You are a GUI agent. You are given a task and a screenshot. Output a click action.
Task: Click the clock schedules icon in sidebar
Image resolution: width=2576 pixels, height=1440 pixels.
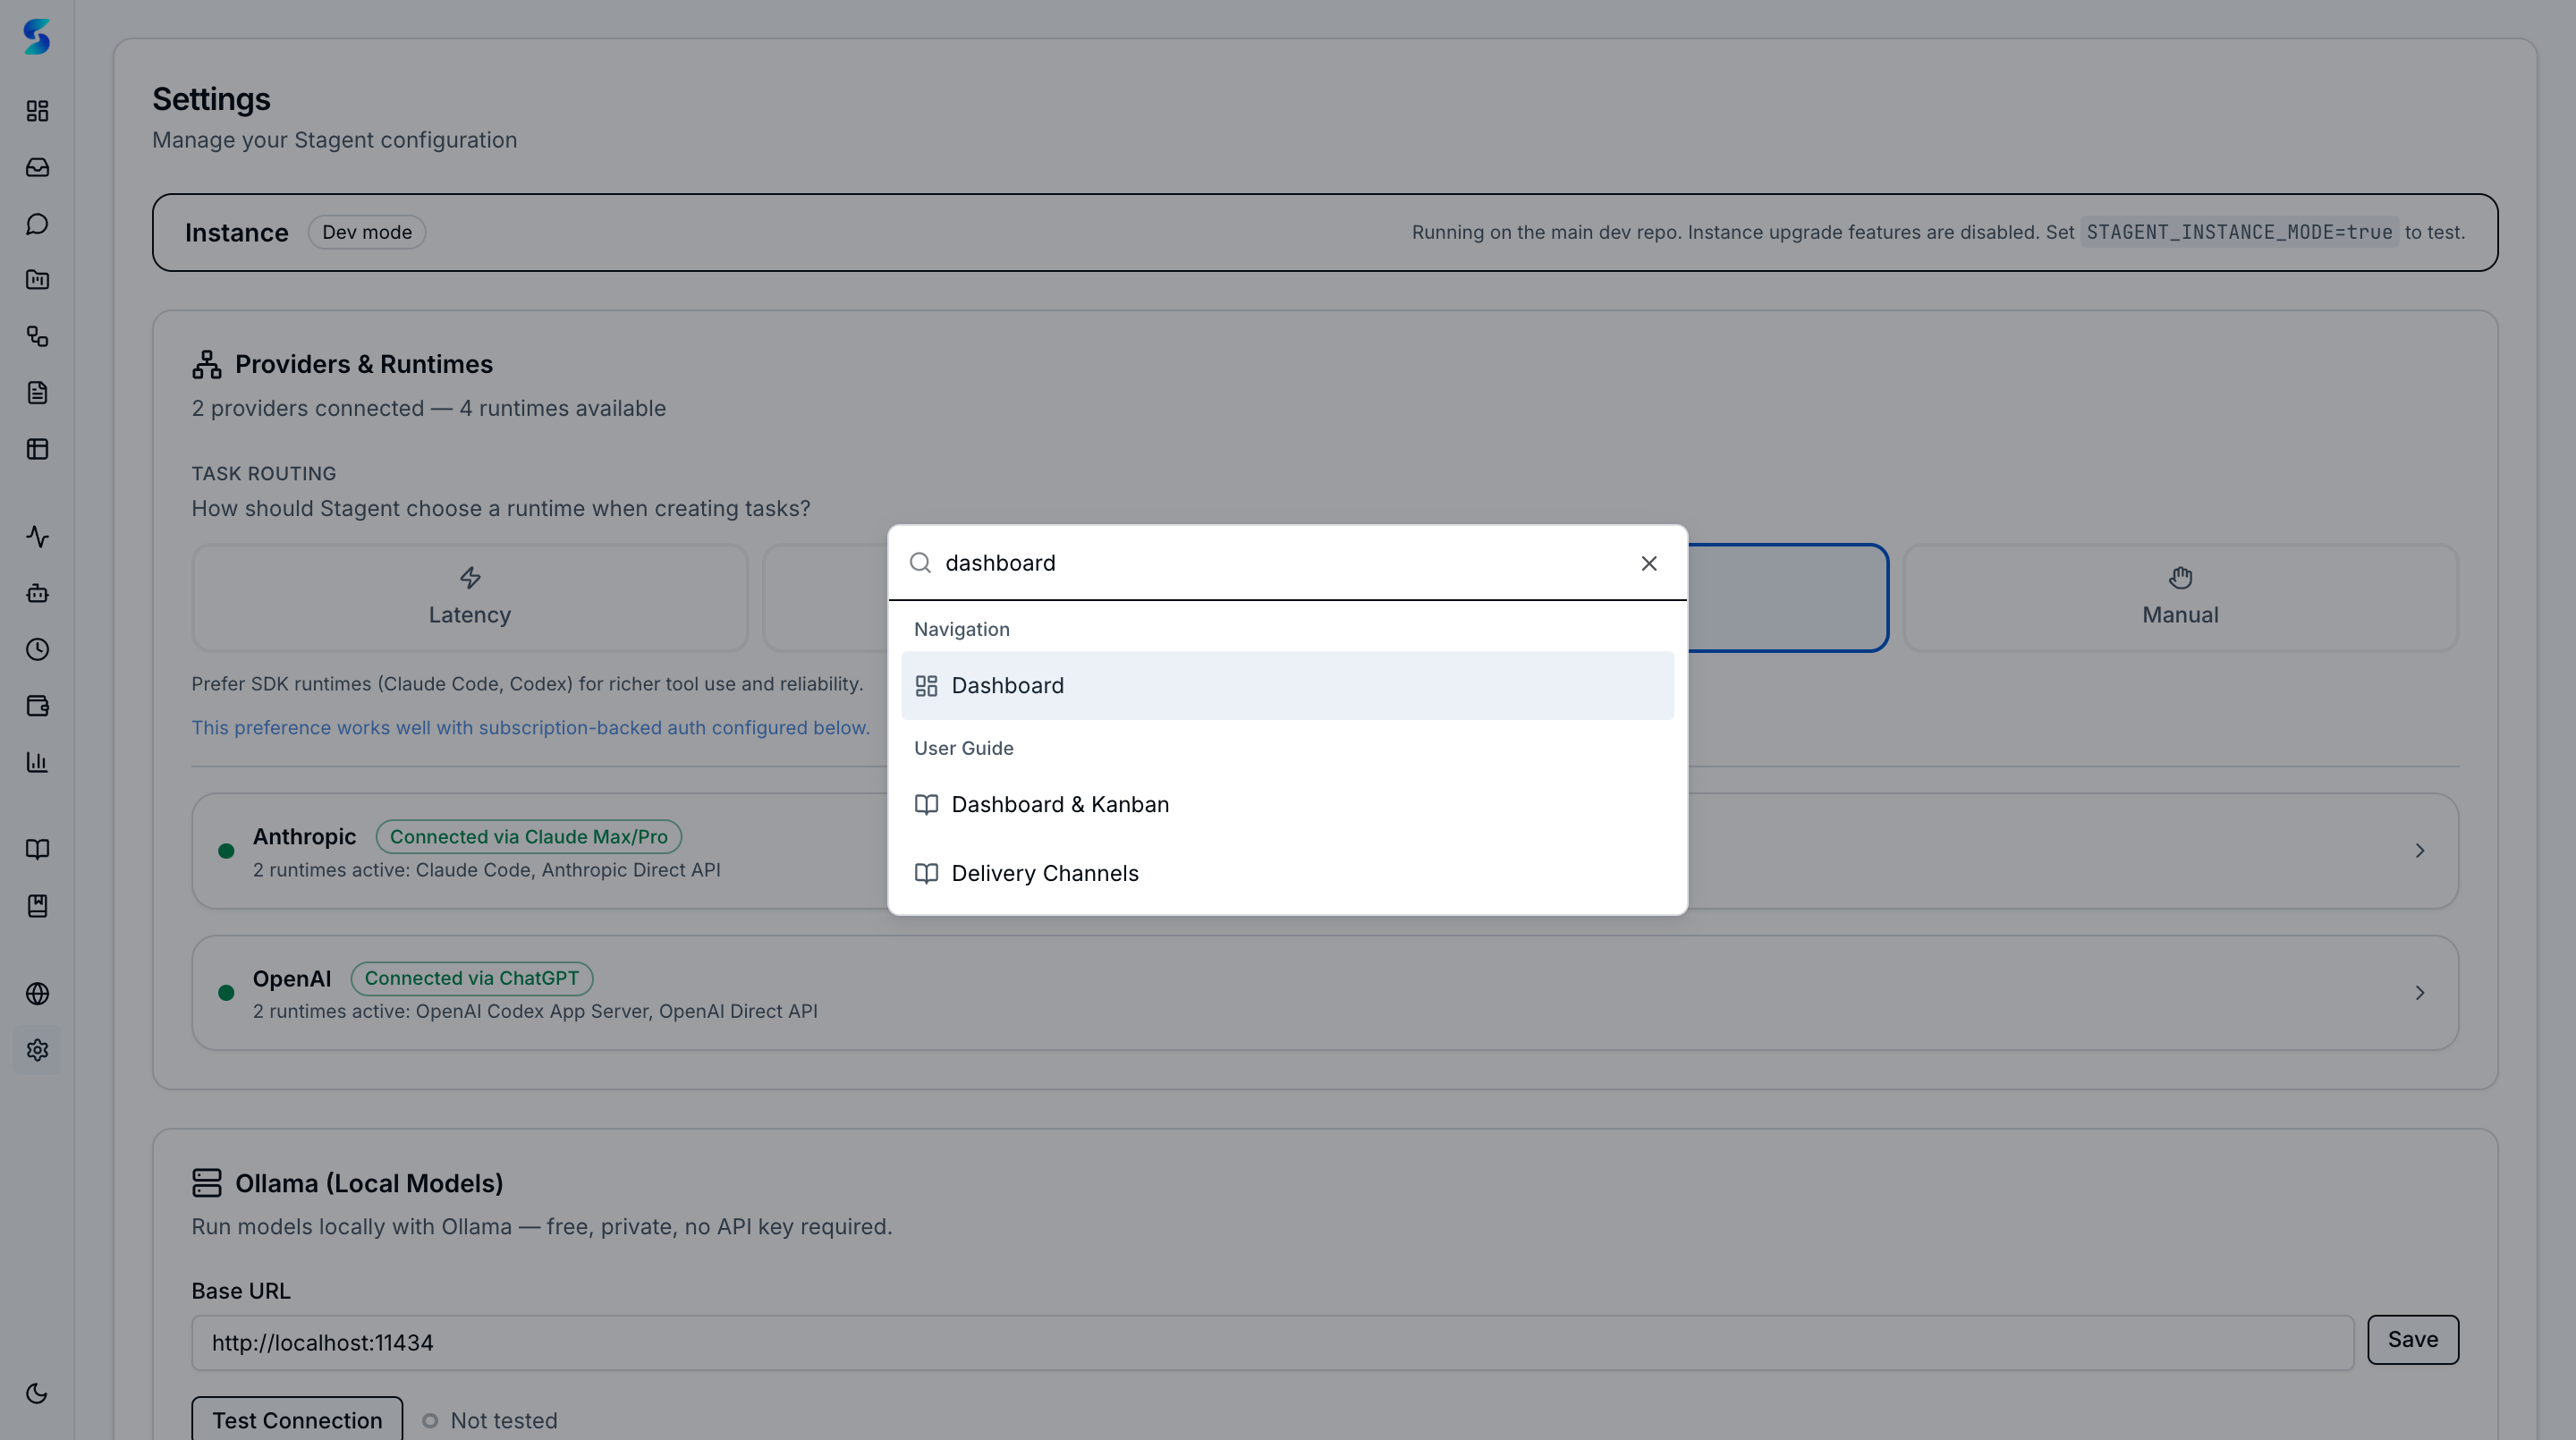click(x=37, y=650)
